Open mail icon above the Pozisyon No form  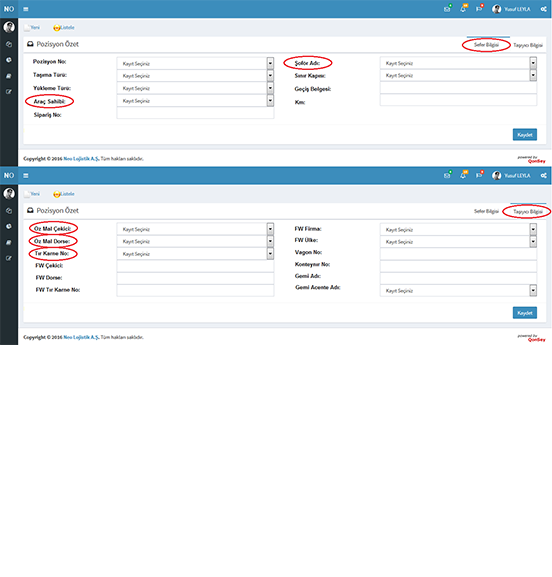click(x=447, y=9)
